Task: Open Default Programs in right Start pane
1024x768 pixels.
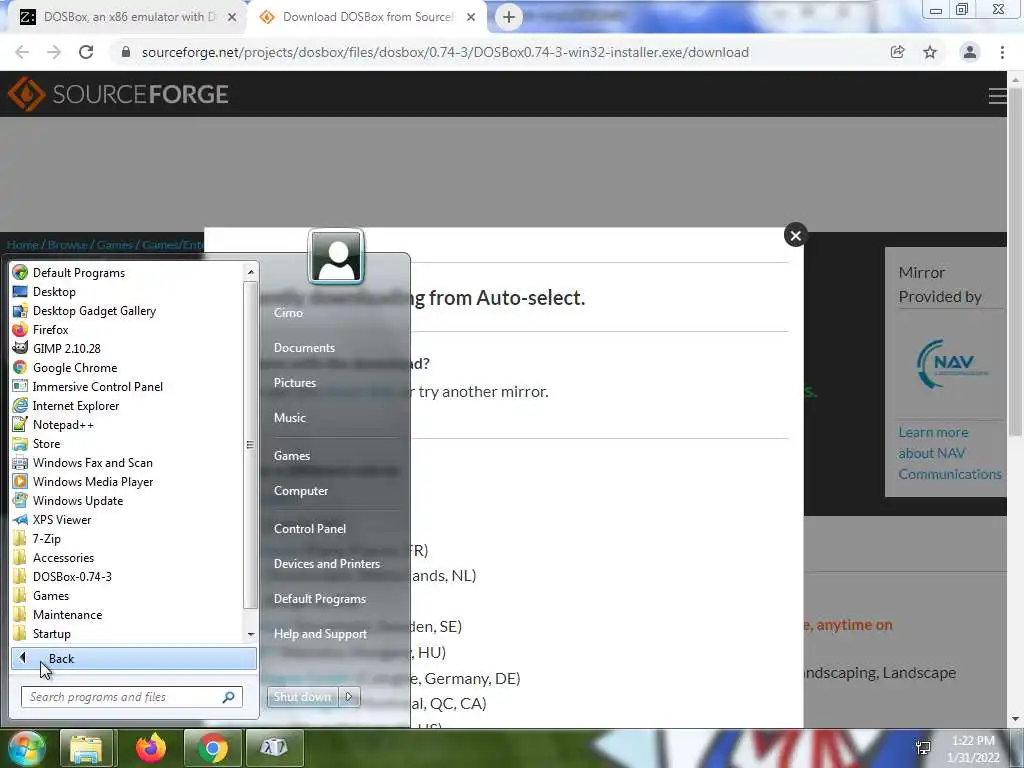Action: [319, 599]
